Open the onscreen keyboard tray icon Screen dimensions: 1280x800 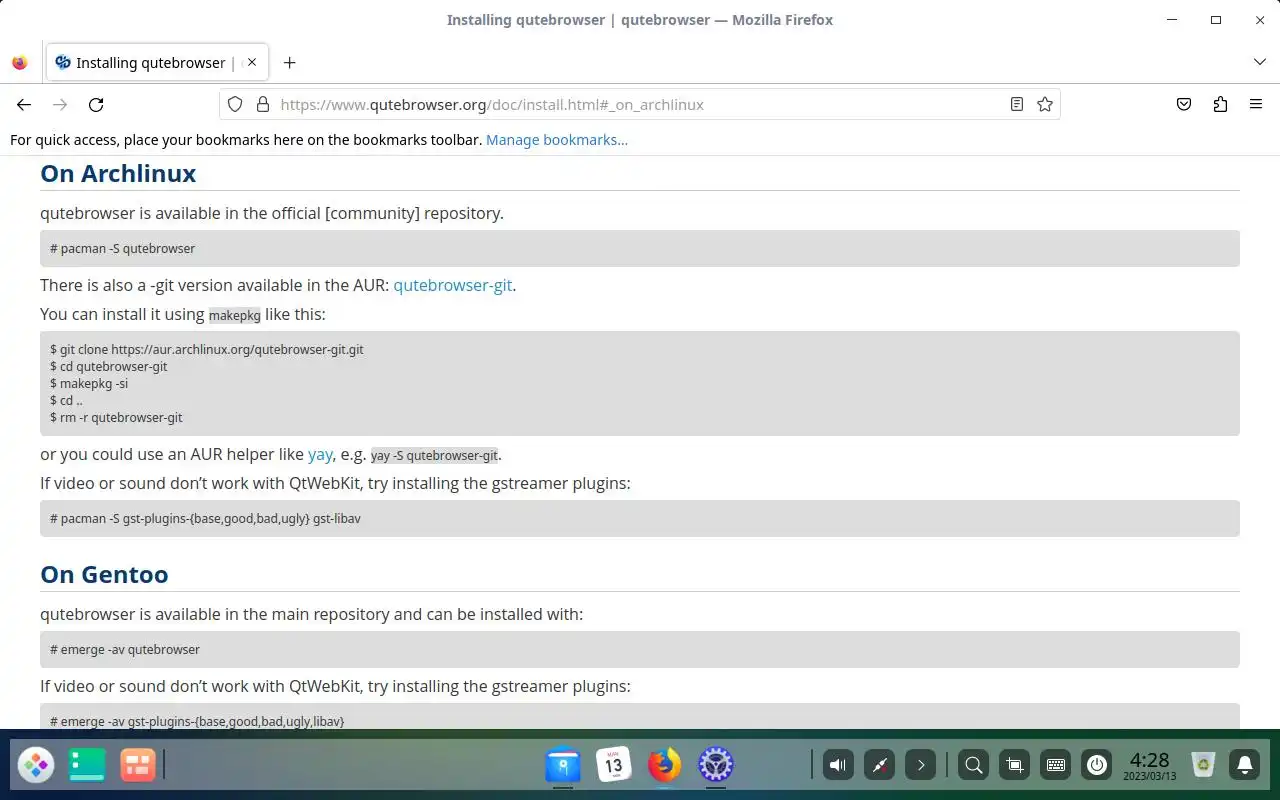tap(1055, 766)
